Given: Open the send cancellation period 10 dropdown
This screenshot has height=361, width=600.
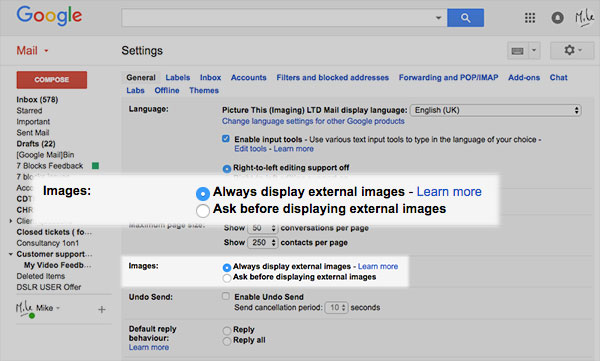Looking at the screenshot, I should click(x=336, y=307).
